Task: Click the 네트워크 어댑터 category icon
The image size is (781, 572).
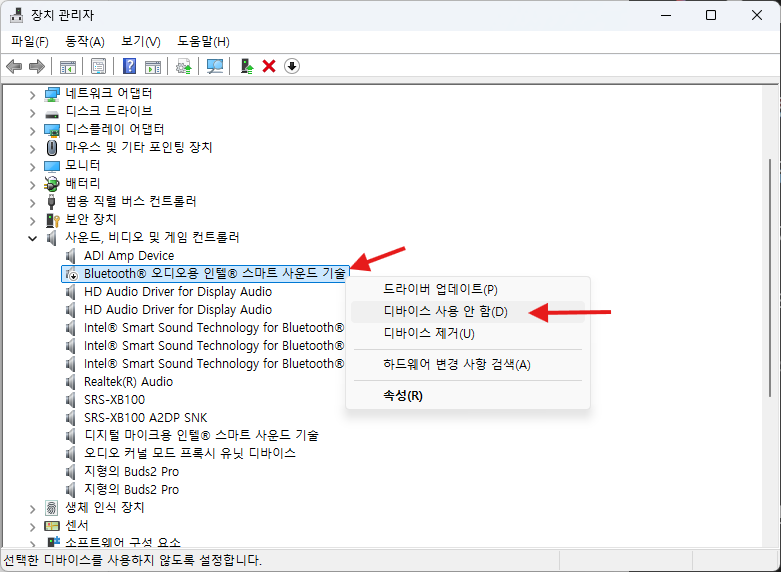Action: pos(52,93)
